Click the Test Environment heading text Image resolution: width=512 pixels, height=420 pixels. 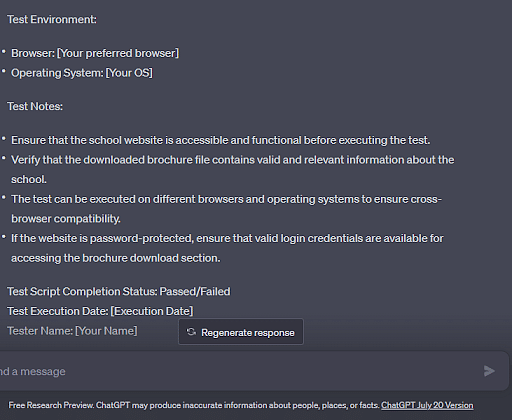point(52,19)
